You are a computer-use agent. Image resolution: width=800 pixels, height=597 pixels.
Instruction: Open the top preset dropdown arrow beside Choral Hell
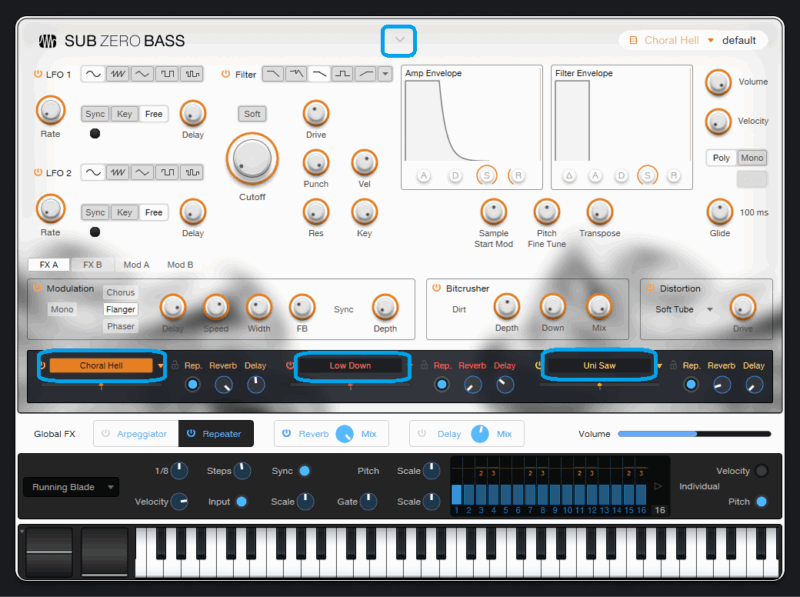[711, 40]
